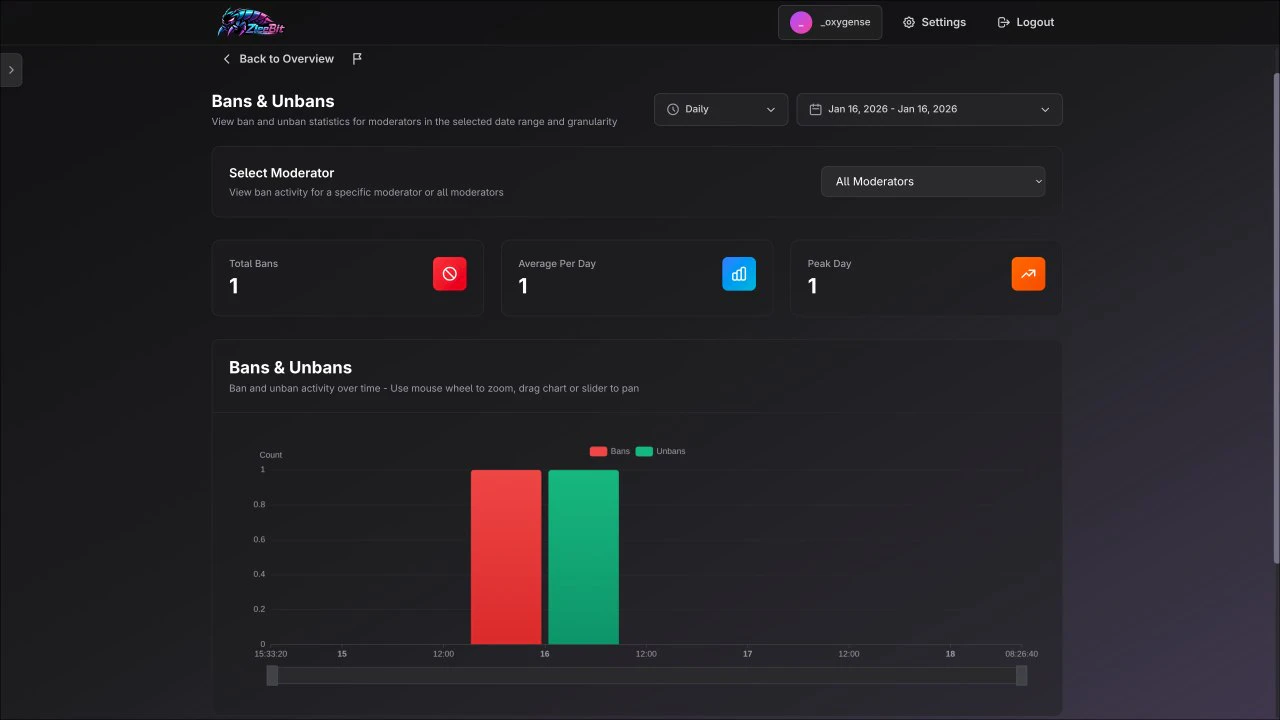The width and height of the screenshot is (1280, 720).
Task: Click the clock icon in the Daily selector
Action: [672, 109]
